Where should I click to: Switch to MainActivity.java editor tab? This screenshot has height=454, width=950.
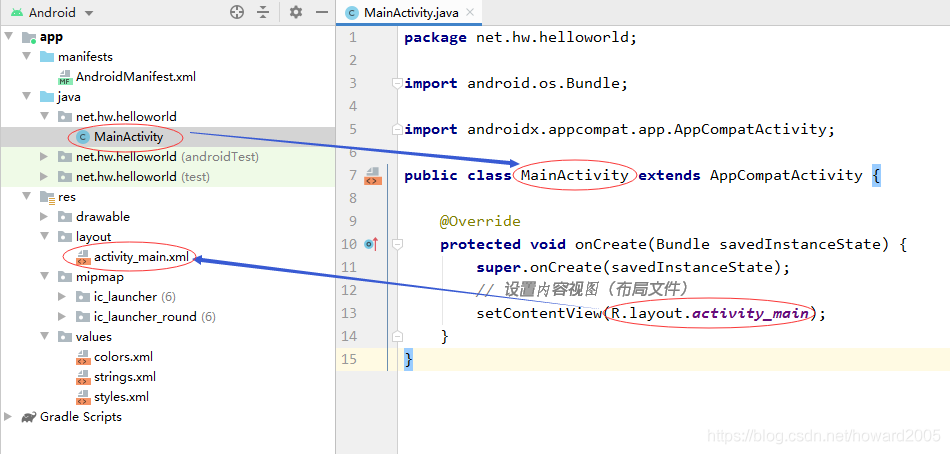point(411,13)
